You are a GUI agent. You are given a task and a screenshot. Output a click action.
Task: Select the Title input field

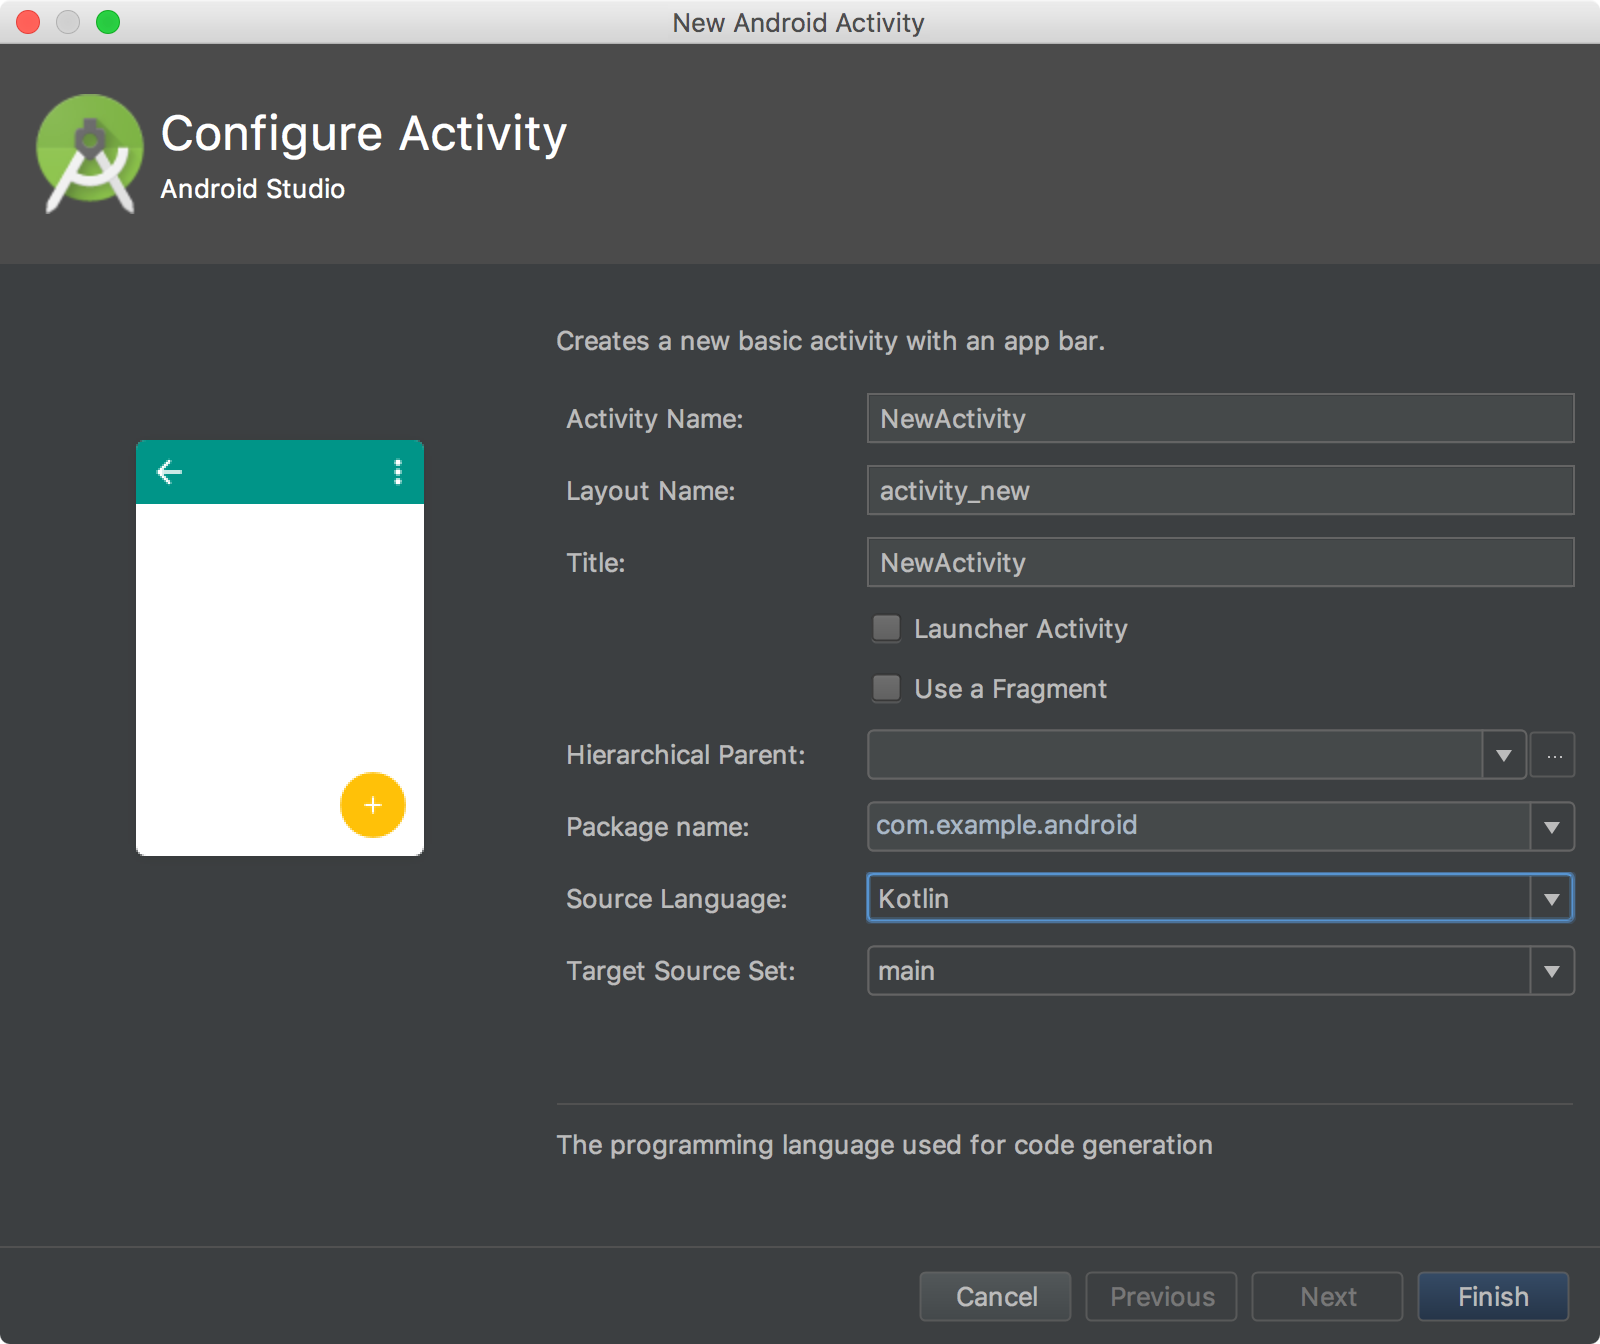click(1220, 563)
